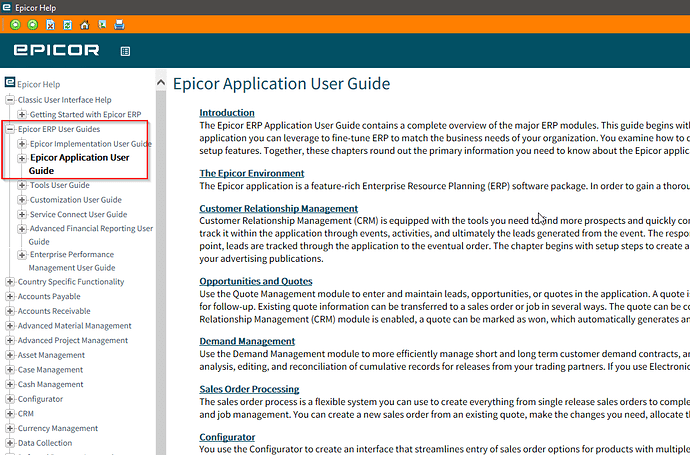The width and height of the screenshot is (690, 455).
Task: Open Opportunities and Quotes link
Action: (x=256, y=281)
